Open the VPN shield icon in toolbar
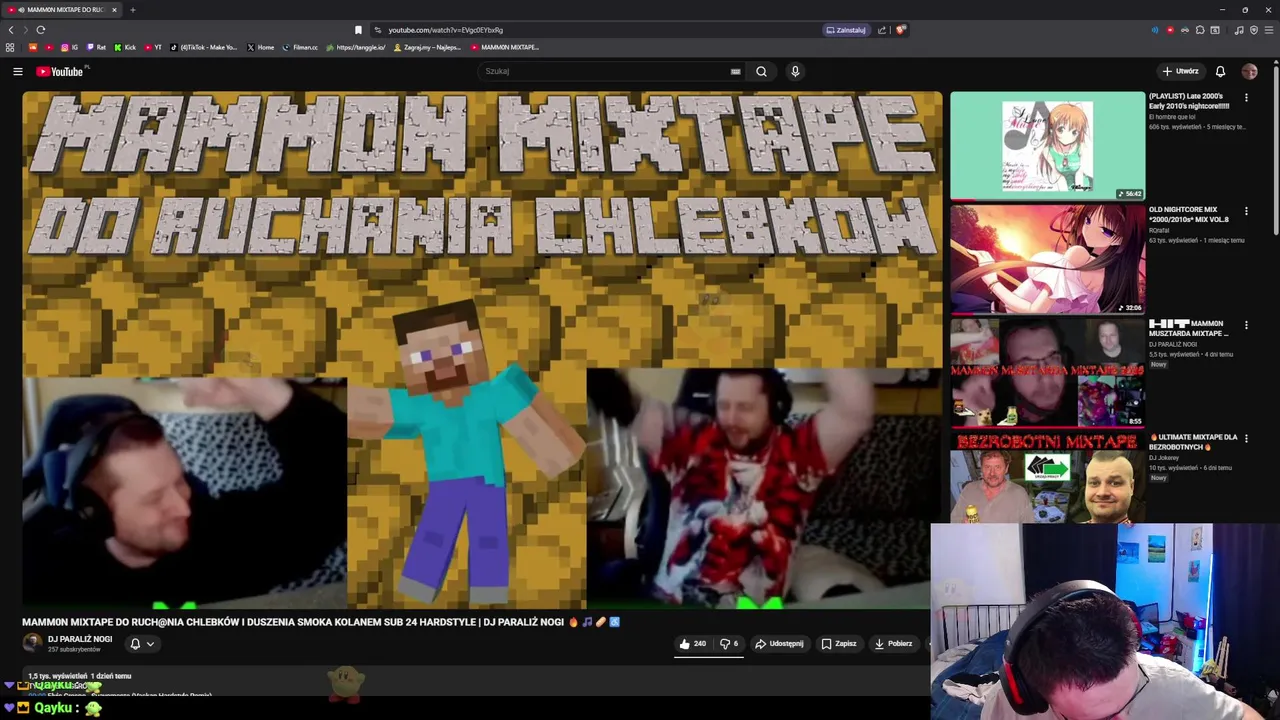Screen dimensions: 1280x720 point(1254,30)
